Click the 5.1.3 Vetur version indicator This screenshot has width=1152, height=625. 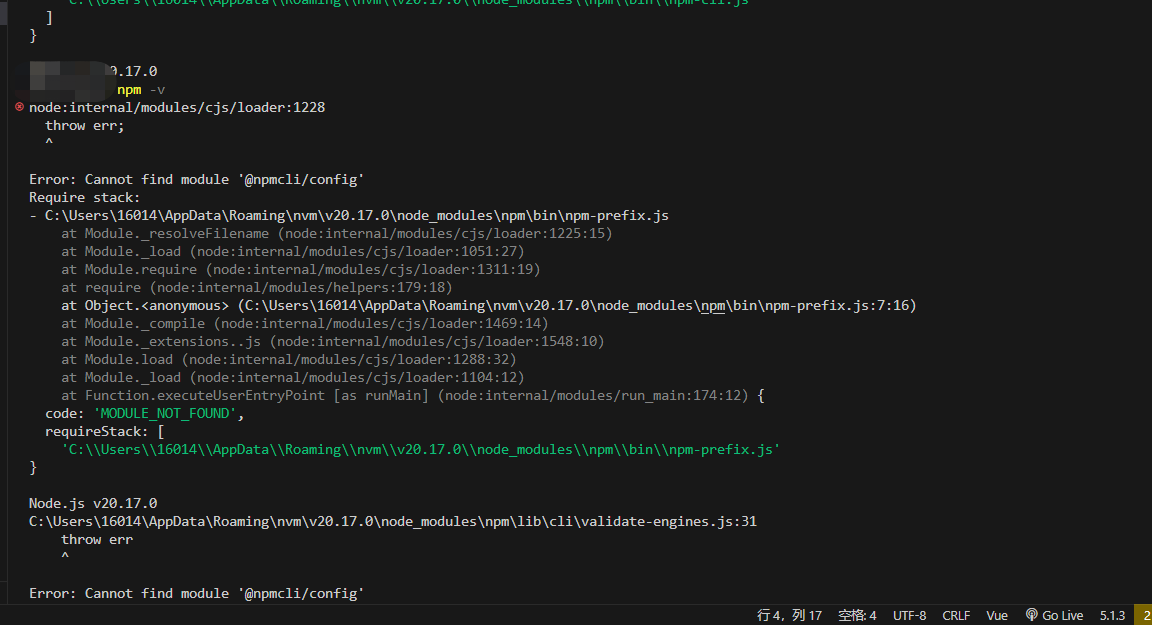1111,615
